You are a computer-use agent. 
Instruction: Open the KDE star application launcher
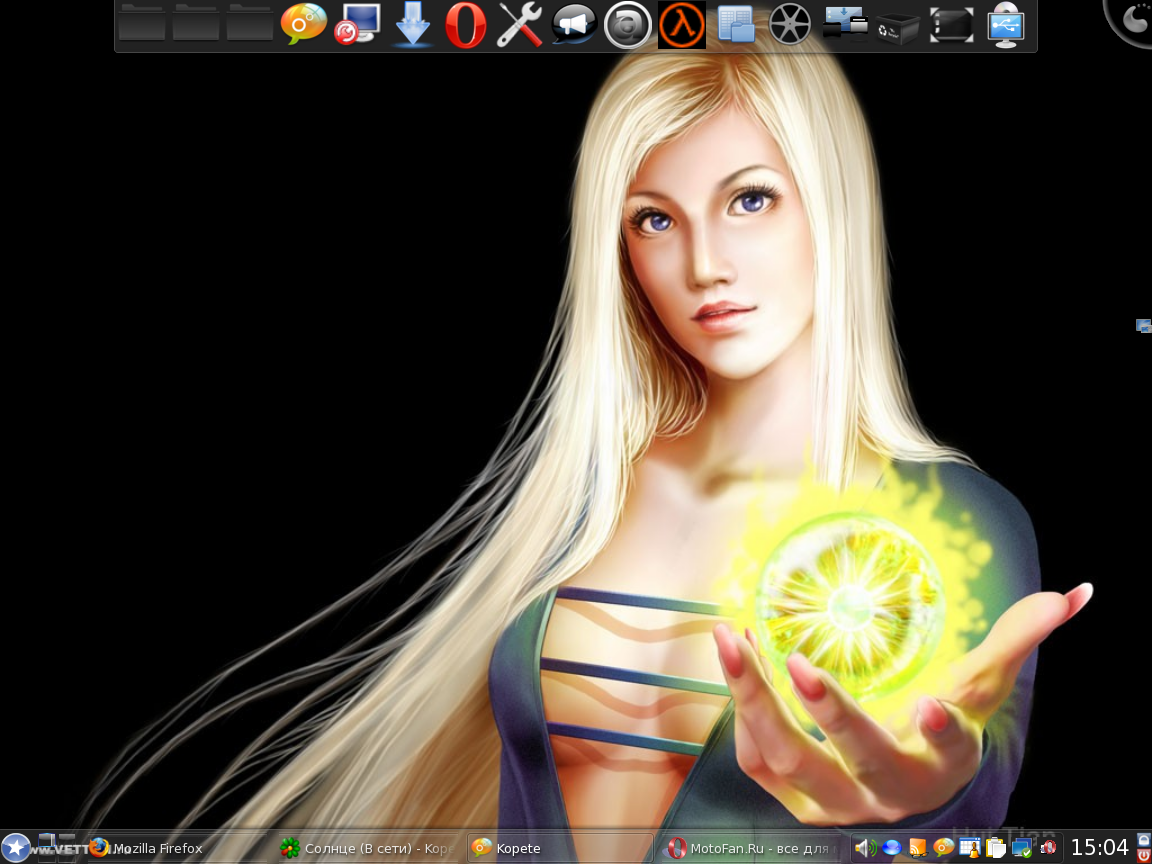[15, 848]
